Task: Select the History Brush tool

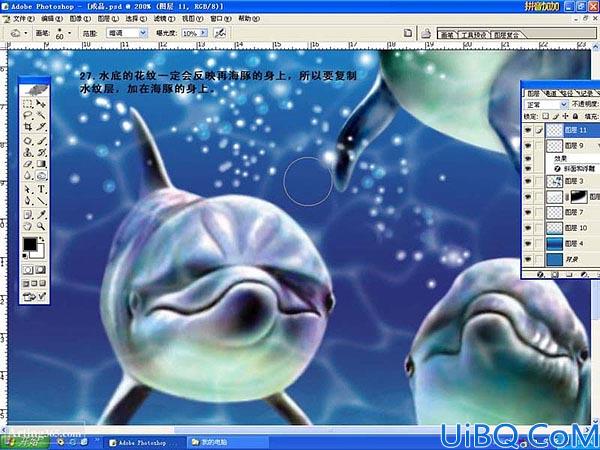Action: tap(41, 152)
